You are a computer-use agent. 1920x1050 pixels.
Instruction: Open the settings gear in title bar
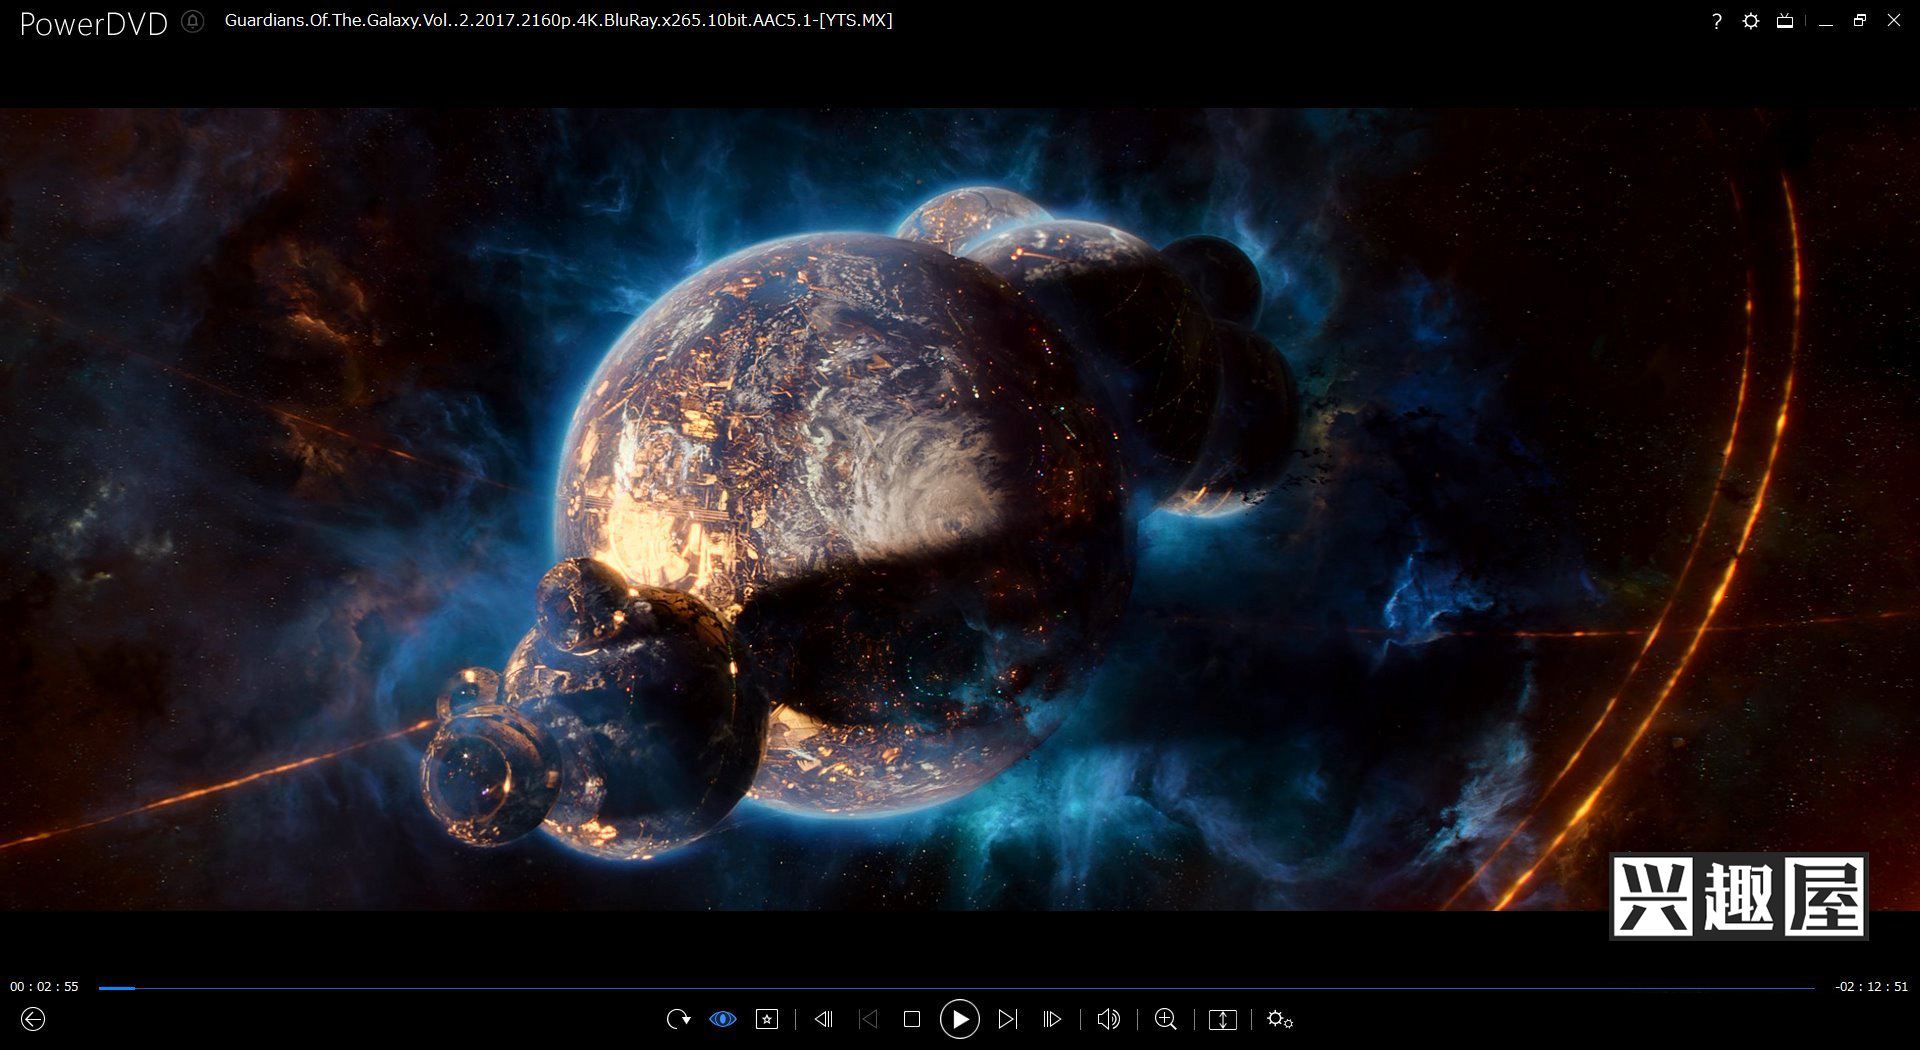point(1750,21)
